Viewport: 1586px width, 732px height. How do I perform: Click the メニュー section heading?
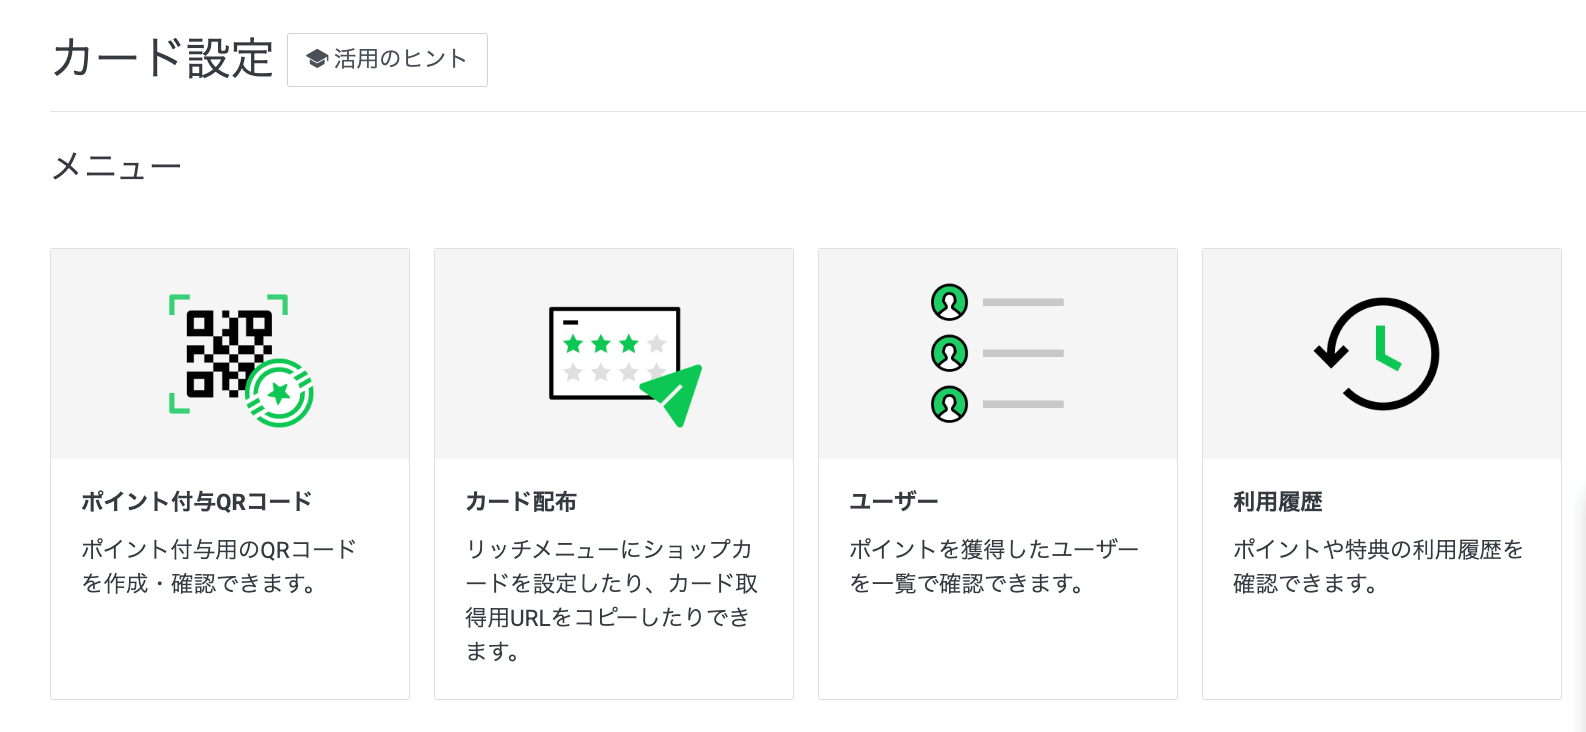(x=116, y=167)
